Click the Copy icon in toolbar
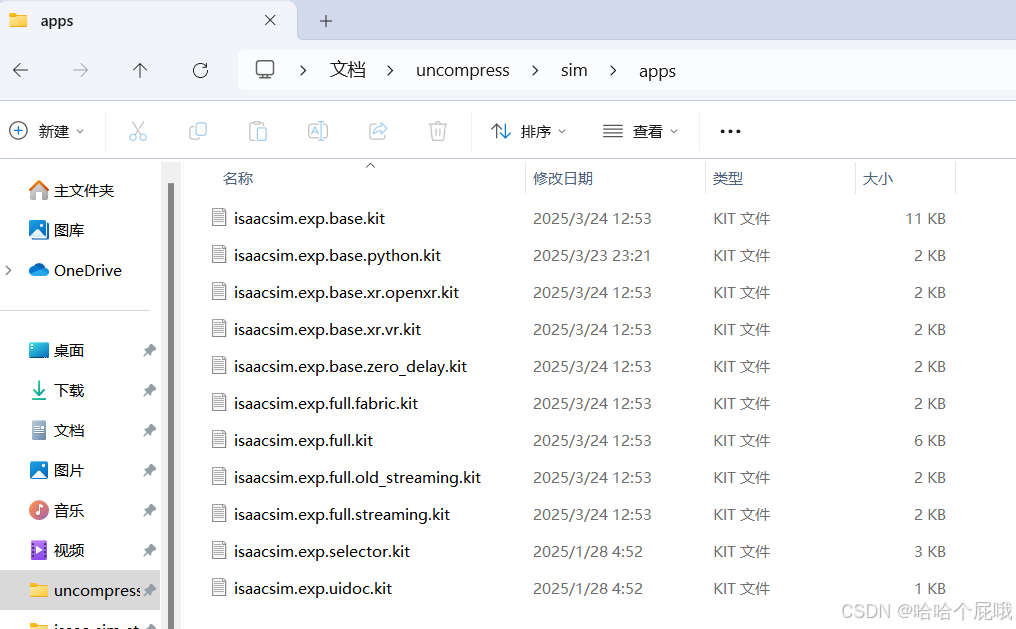Viewport: 1016px width, 629px height. (198, 132)
